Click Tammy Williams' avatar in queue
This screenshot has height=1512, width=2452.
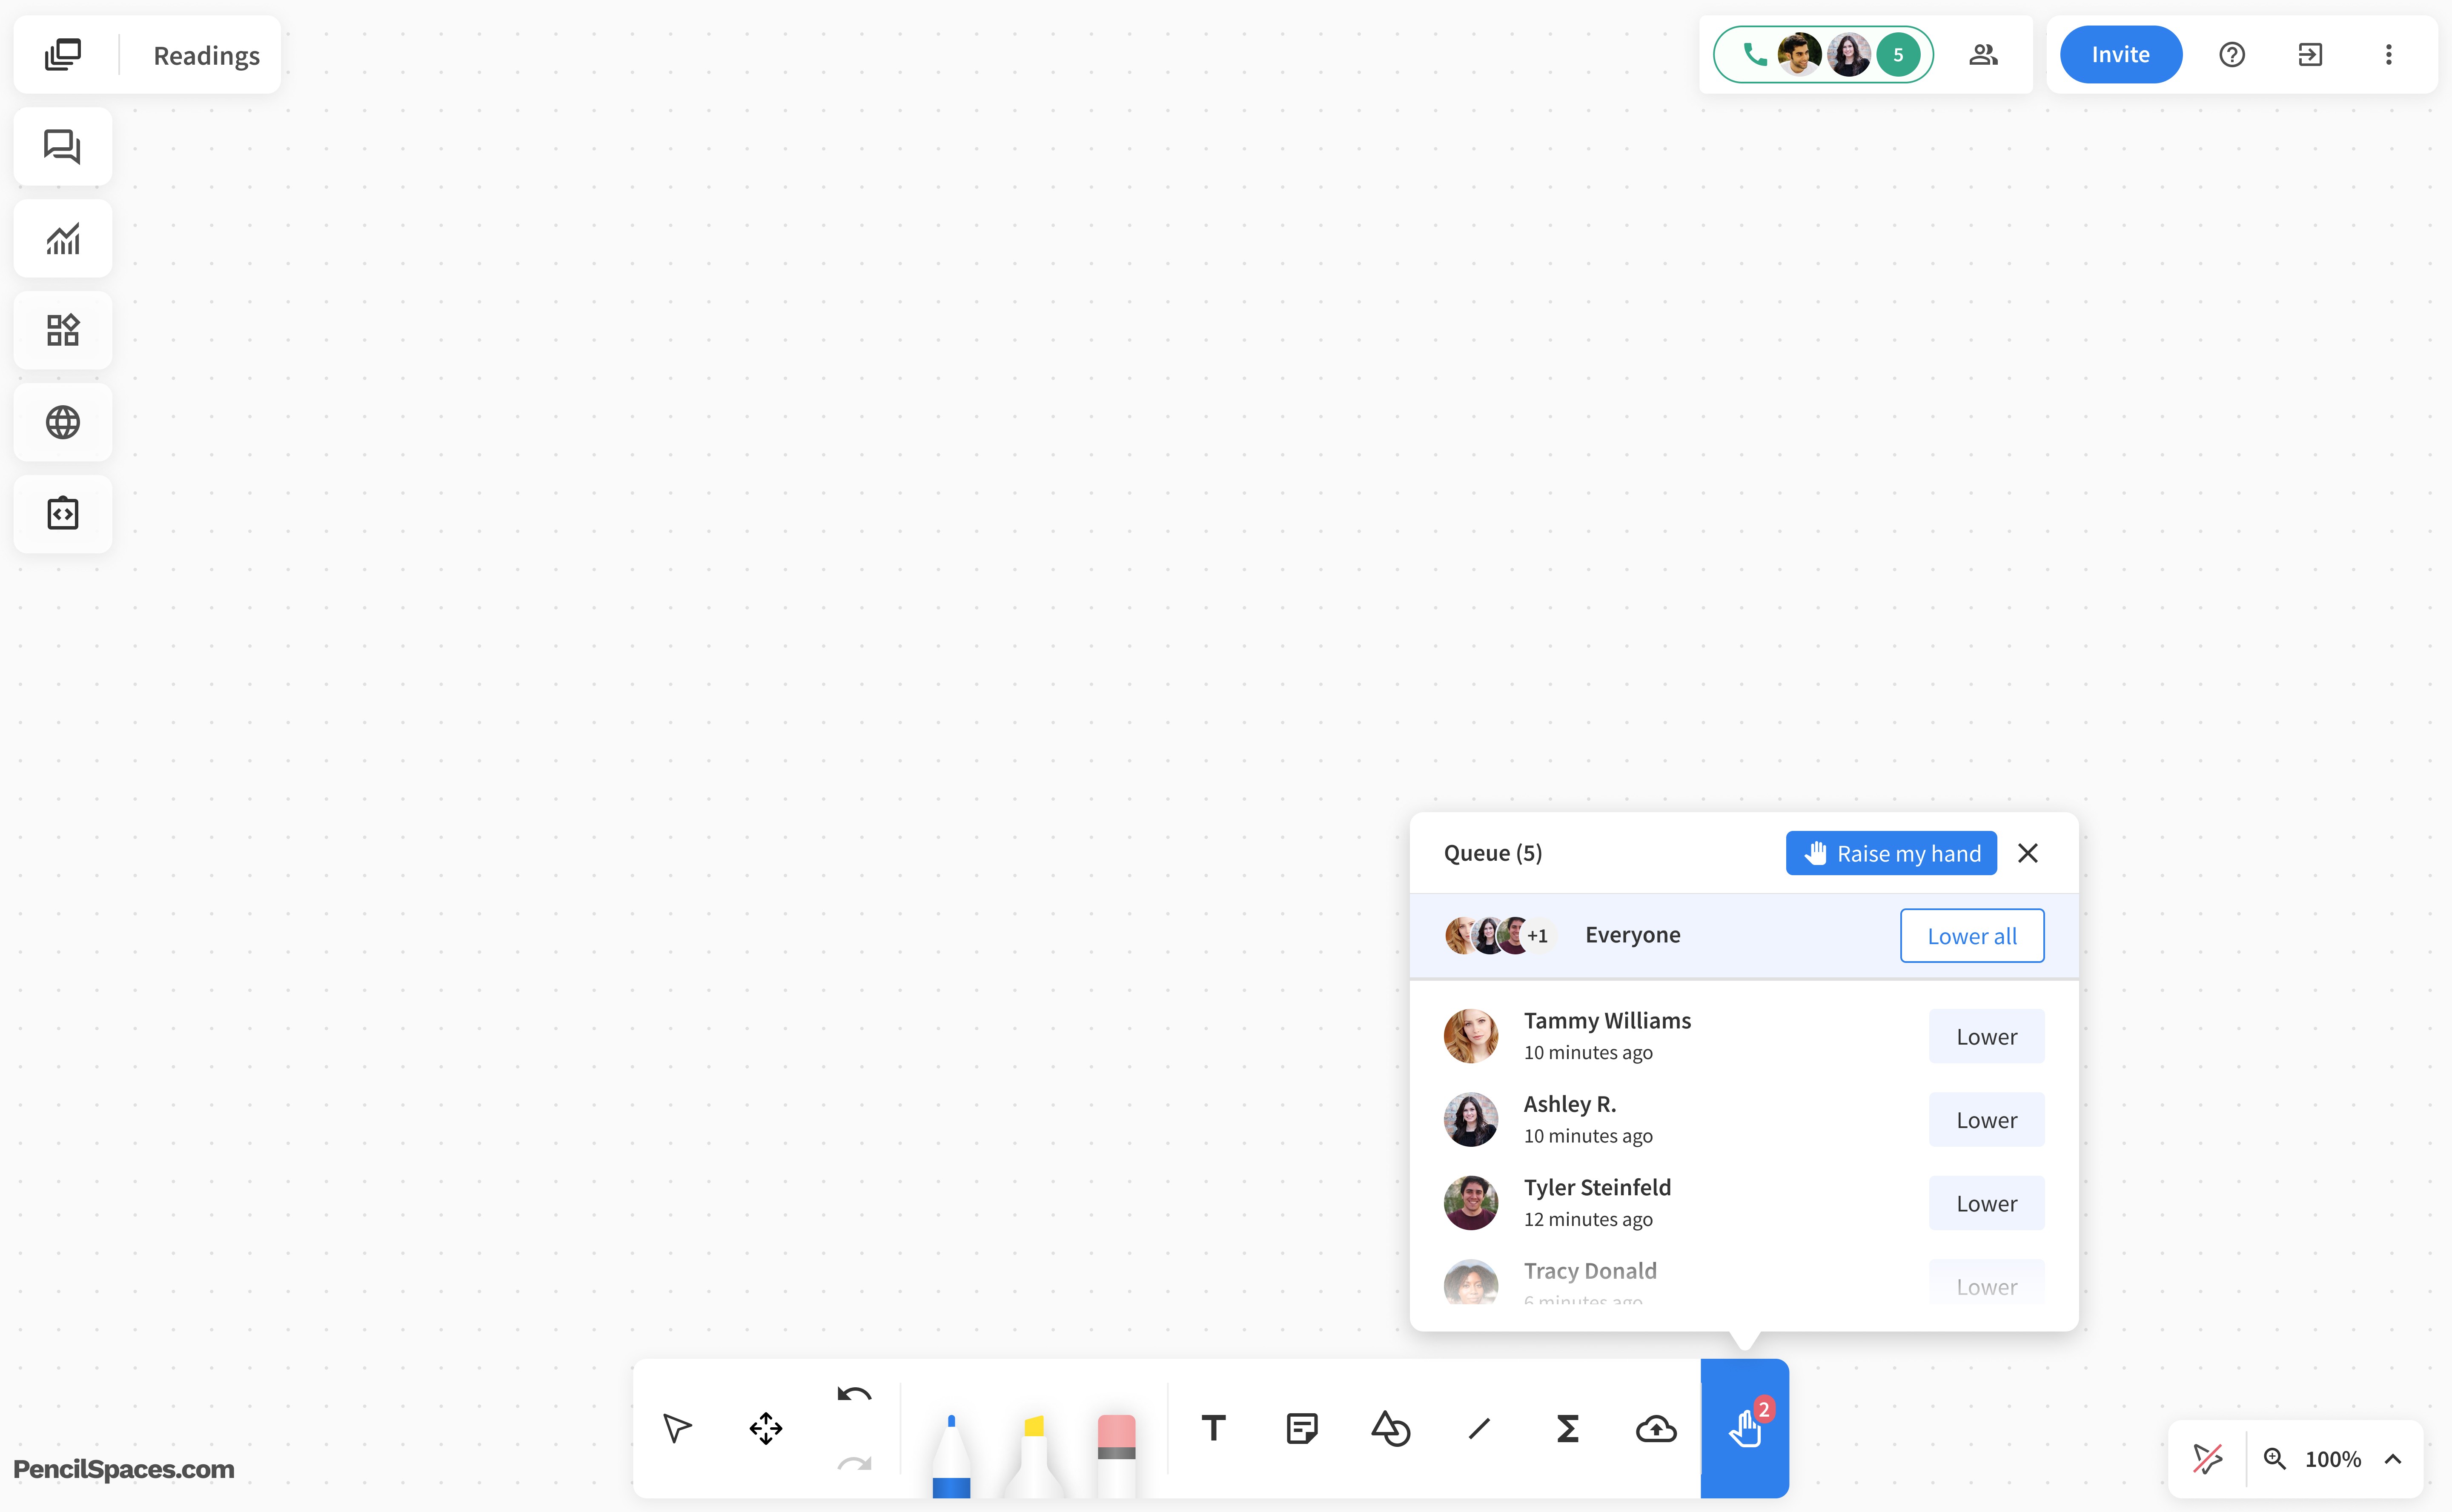pyautogui.click(x=1471, y=1036)
